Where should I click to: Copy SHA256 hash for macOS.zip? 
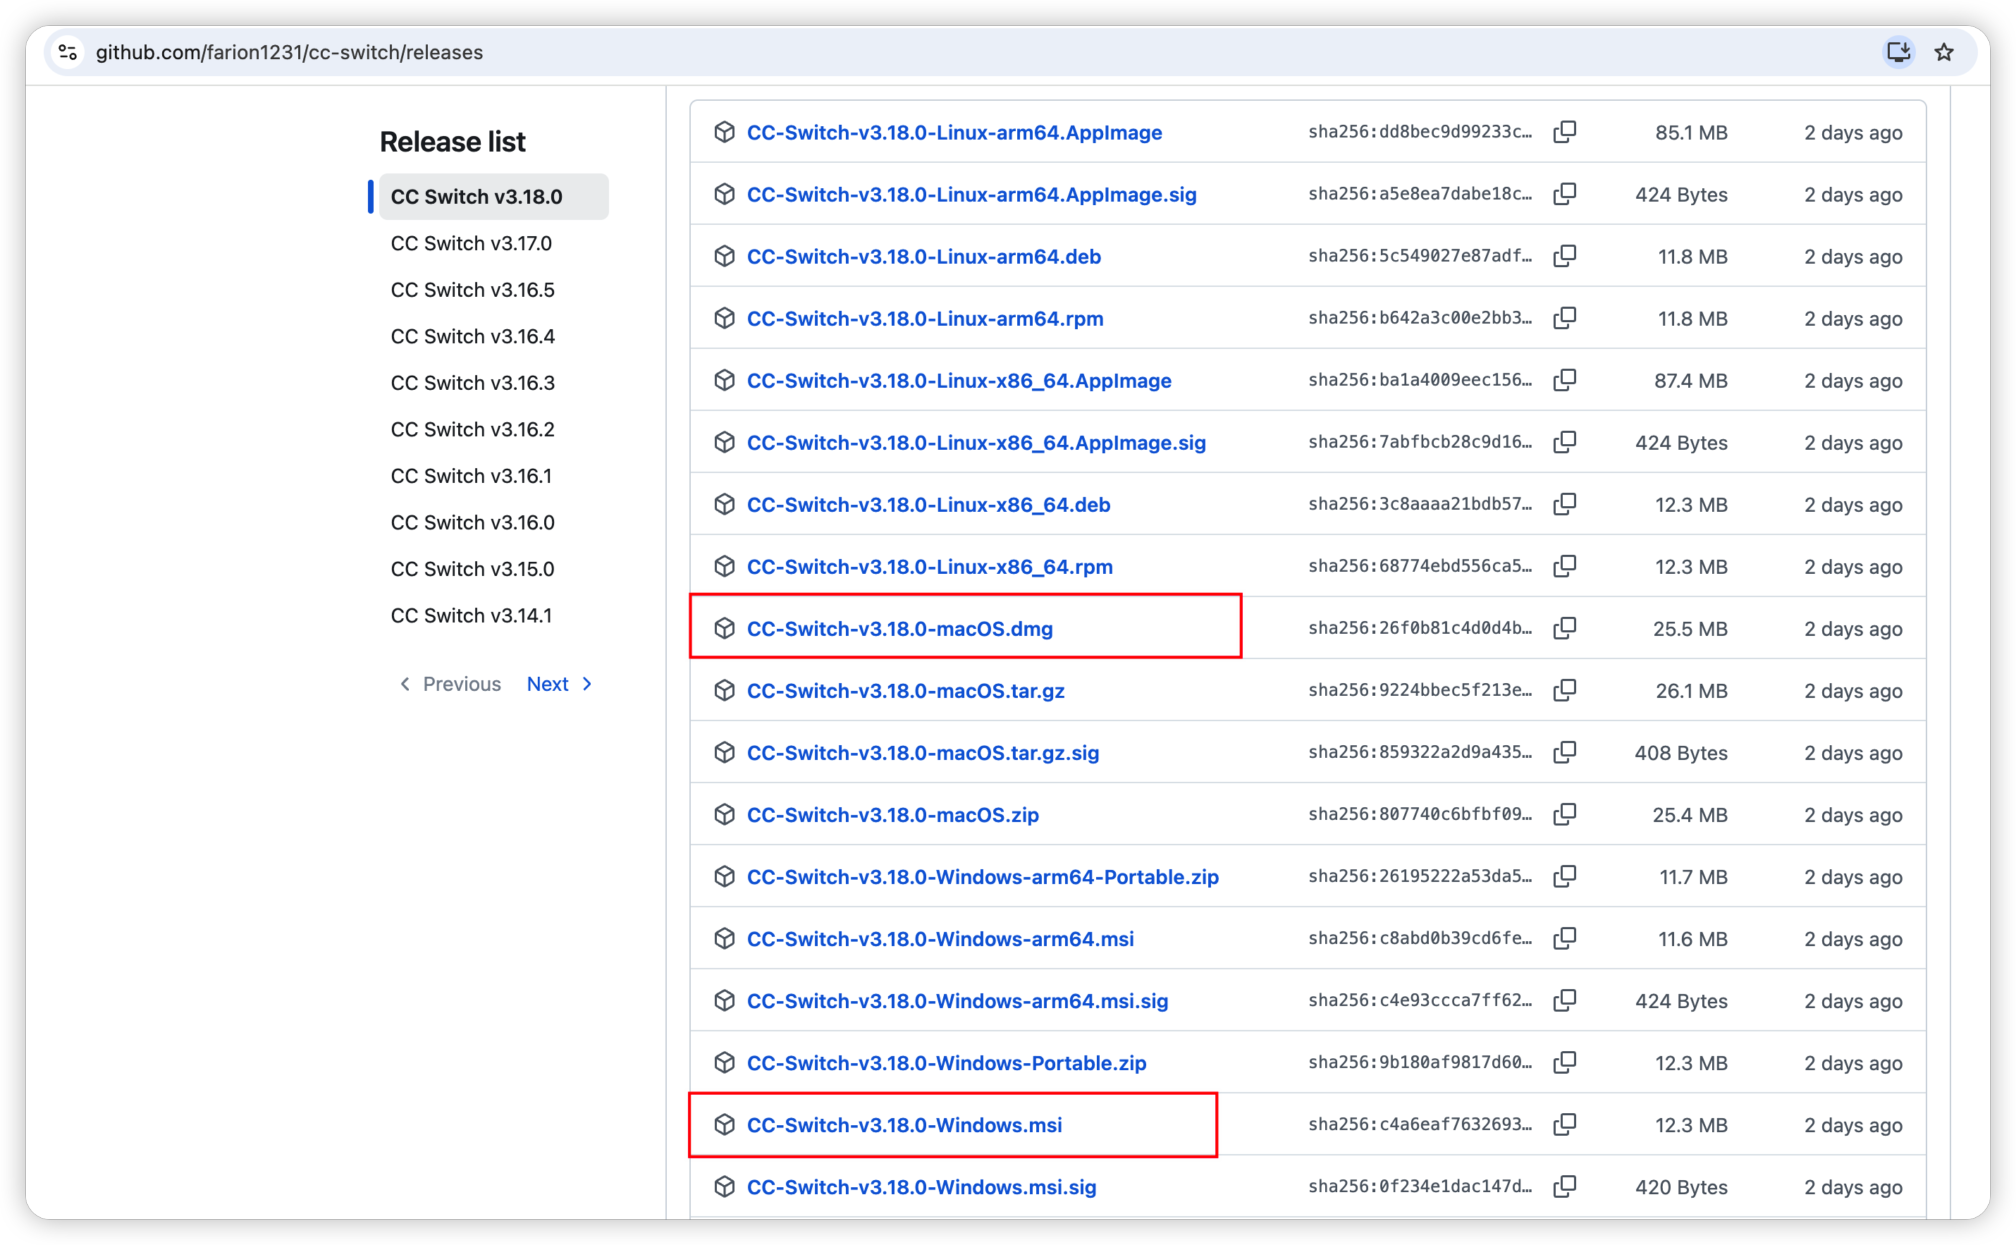click(1565, 814)
